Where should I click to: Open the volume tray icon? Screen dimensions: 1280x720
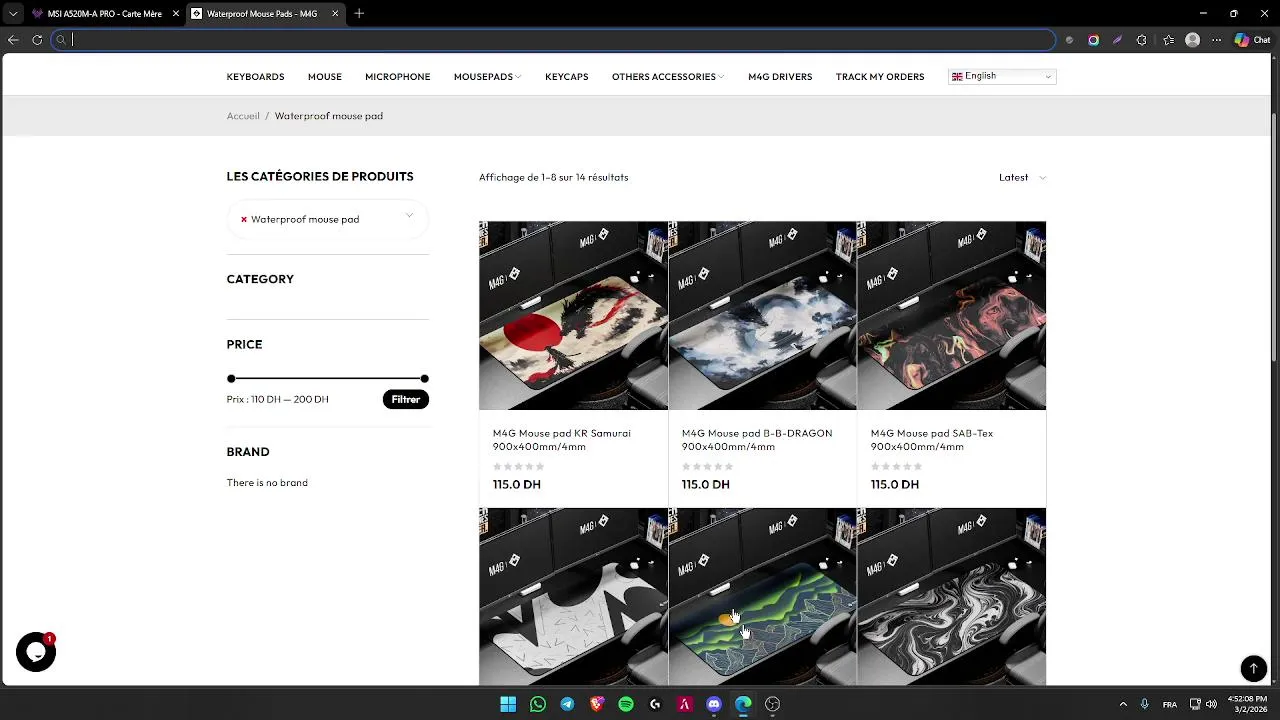(x=1212, y=704)
